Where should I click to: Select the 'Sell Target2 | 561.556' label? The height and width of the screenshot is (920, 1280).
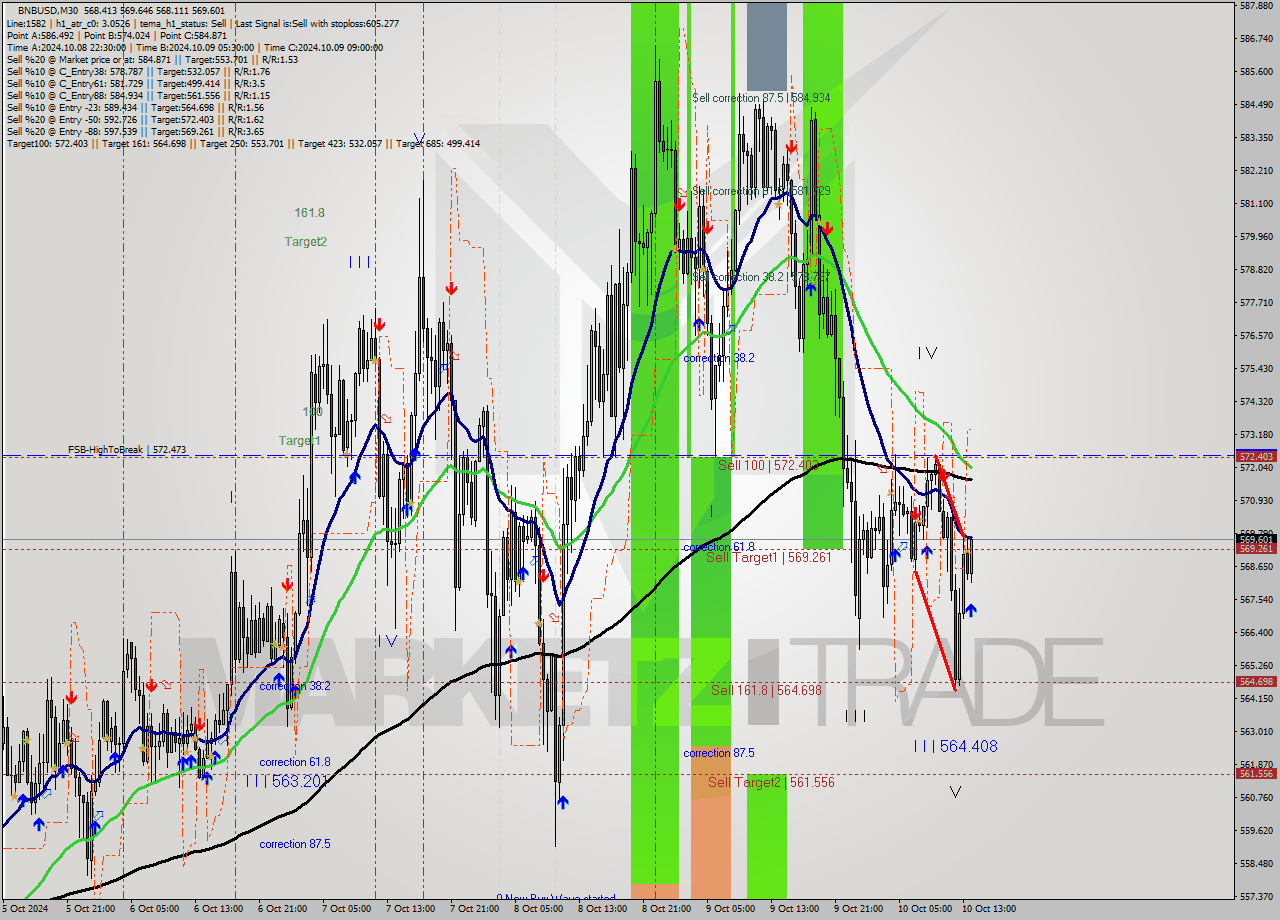[771, 782]
